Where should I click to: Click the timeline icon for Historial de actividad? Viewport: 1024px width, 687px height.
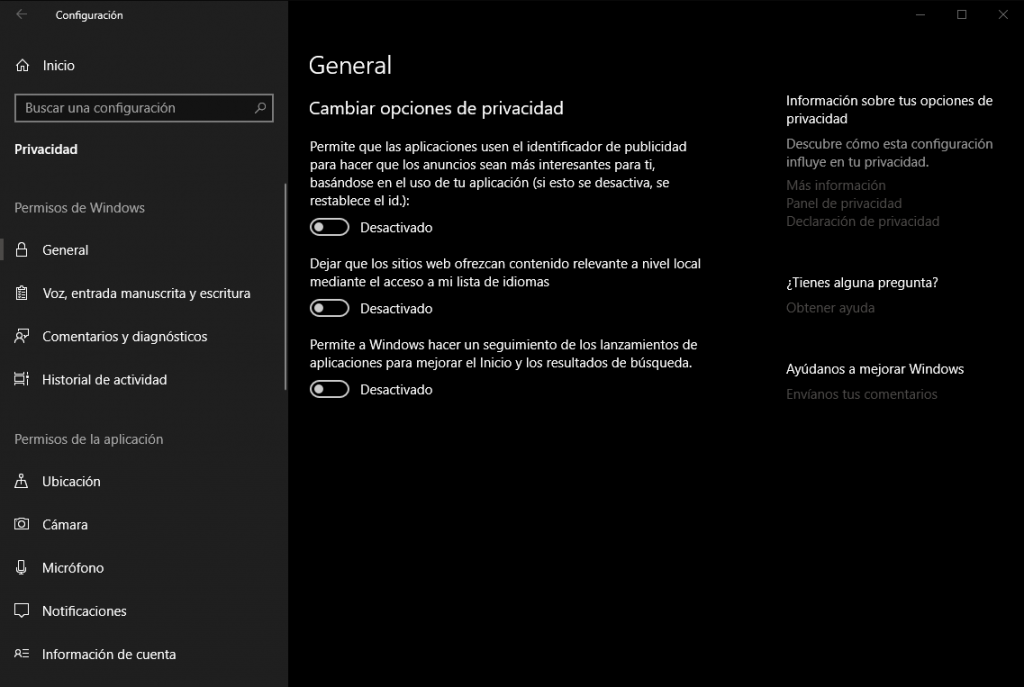click(x=22, y=379)
